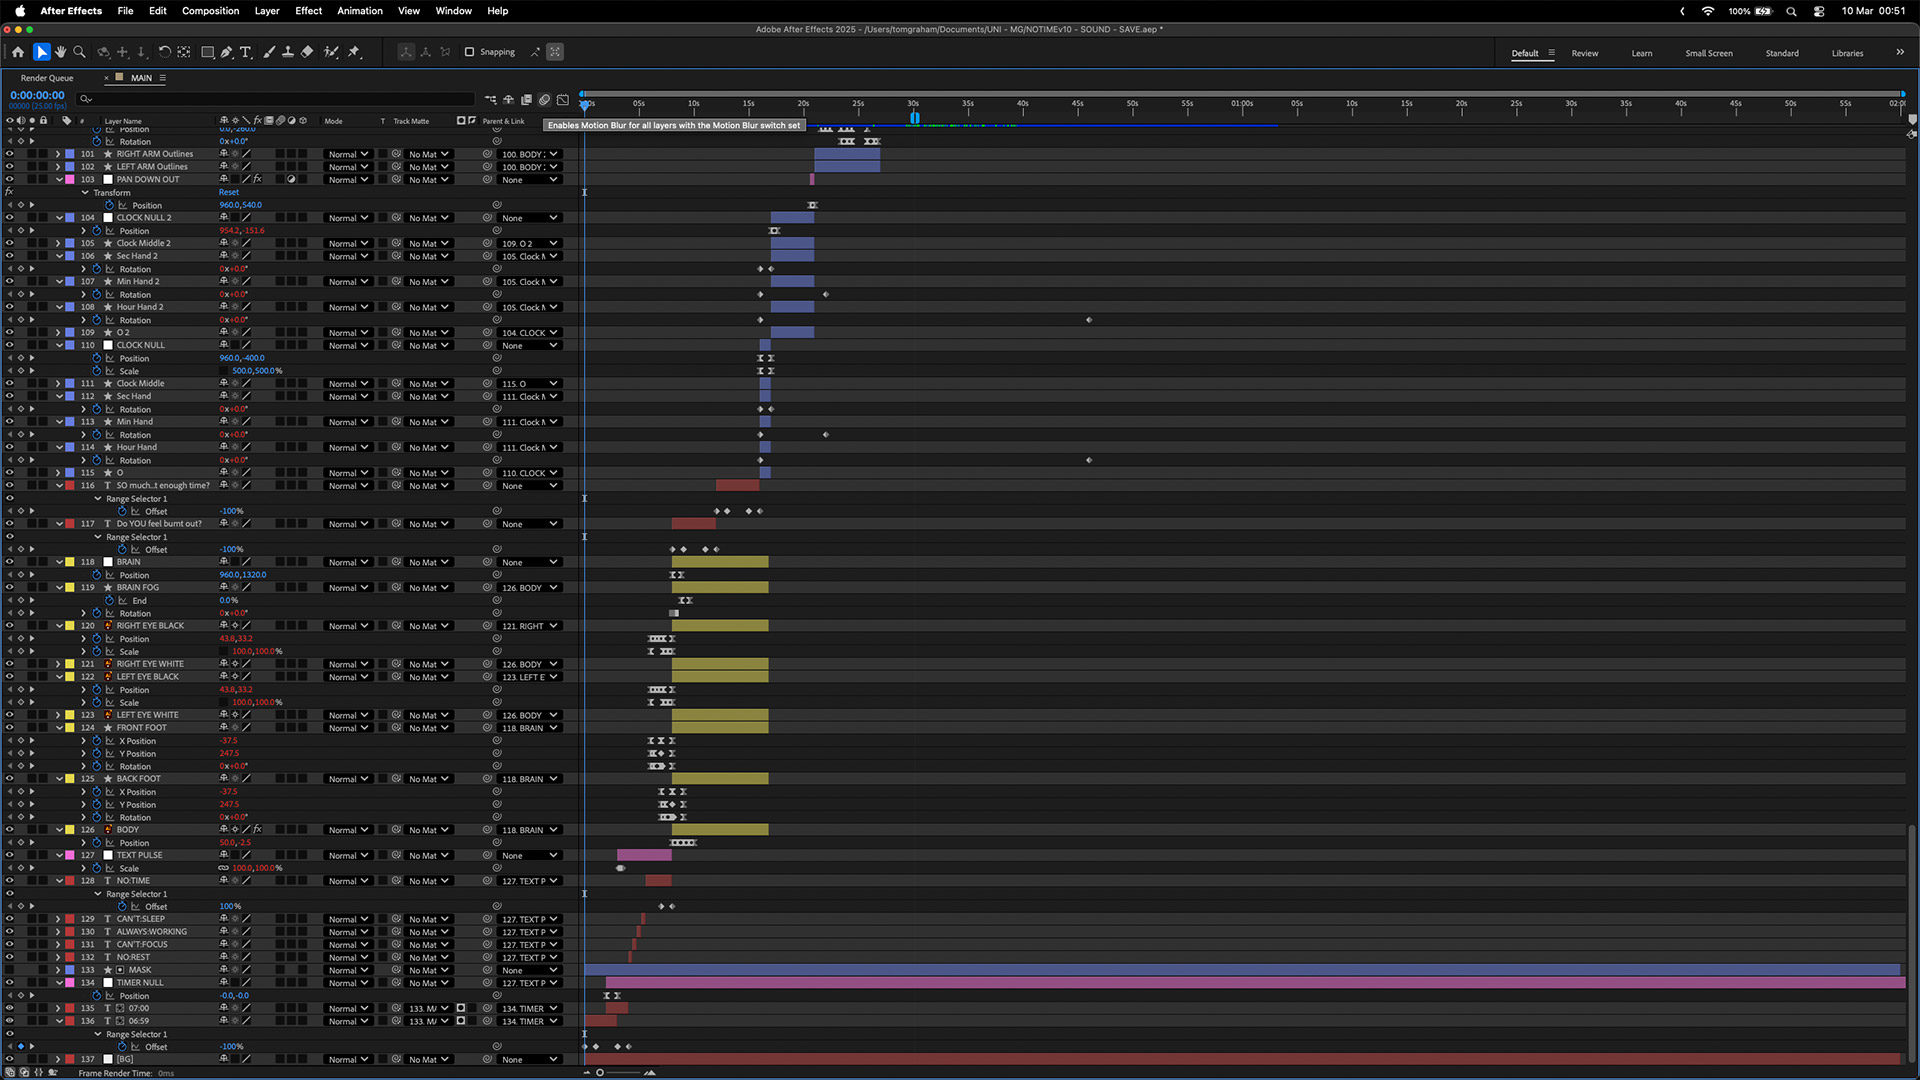Open blend mode dropdown for CLOCK NULL 2
The width and height of the screenshot is (1920, 1080).
[x=348, y=218]
